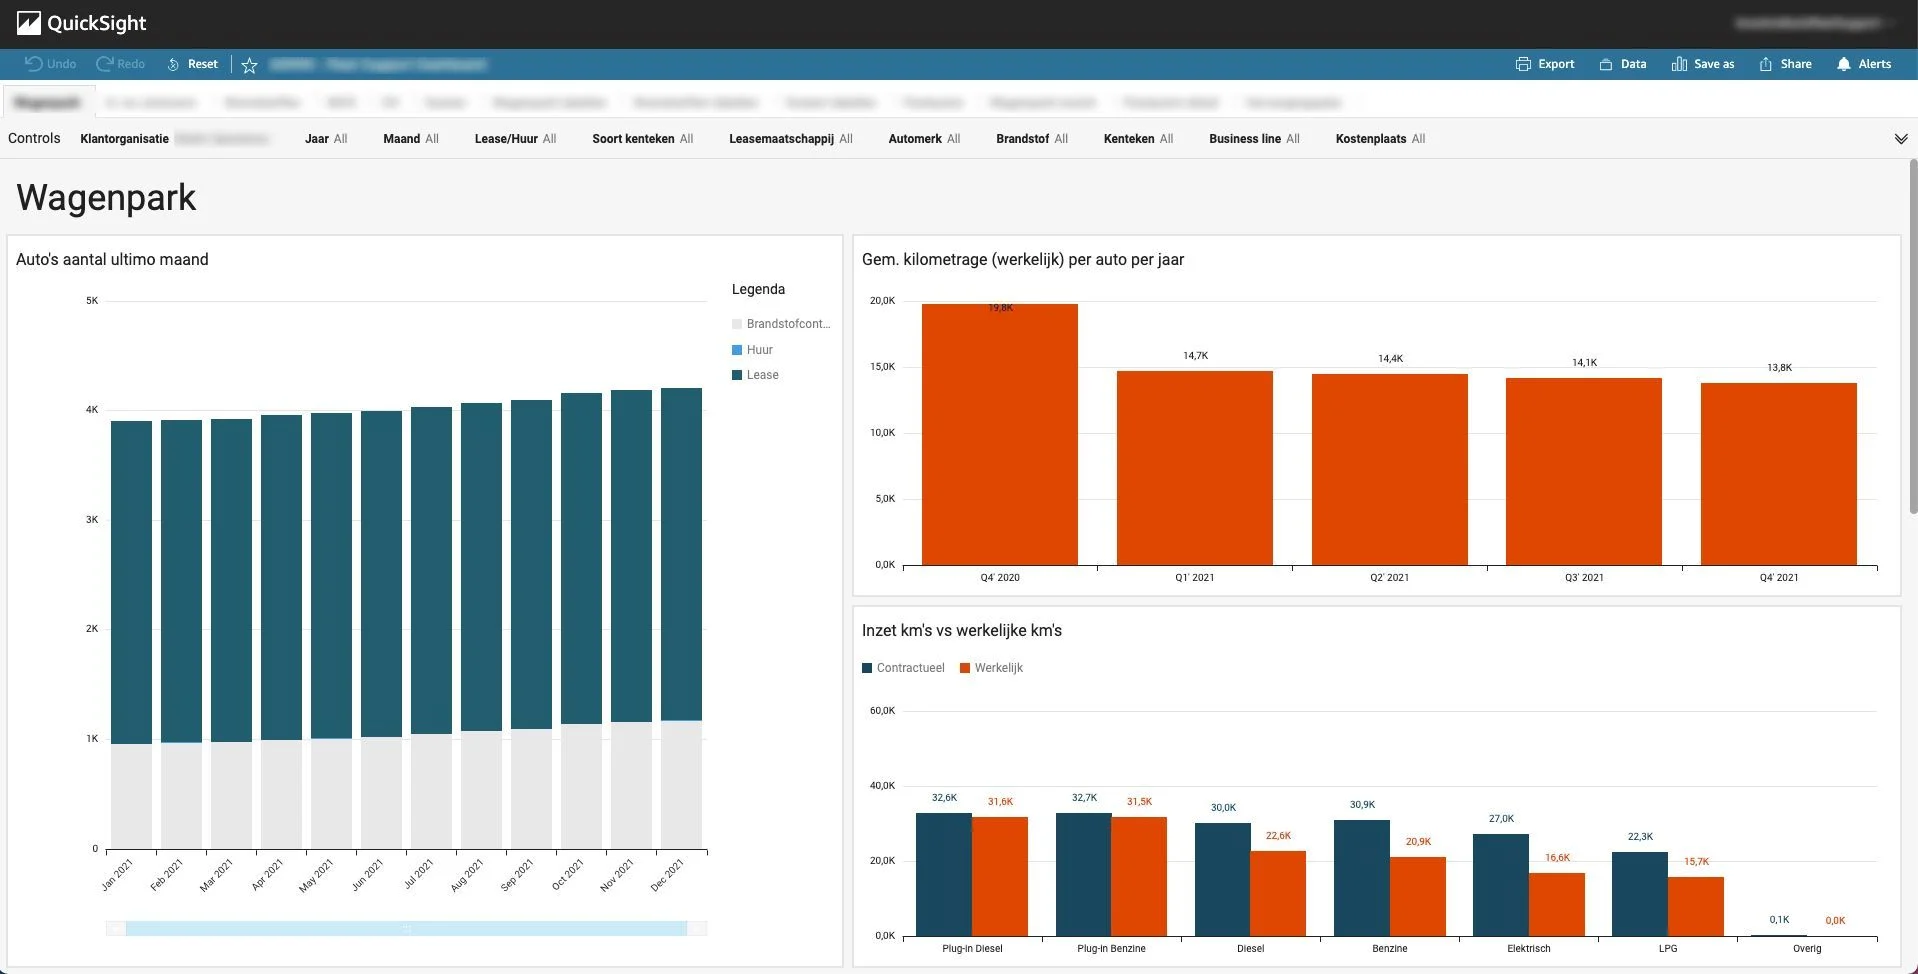Click the 14,1K value label
The image size is (1918, 974).
click(x=1585, y=363)
